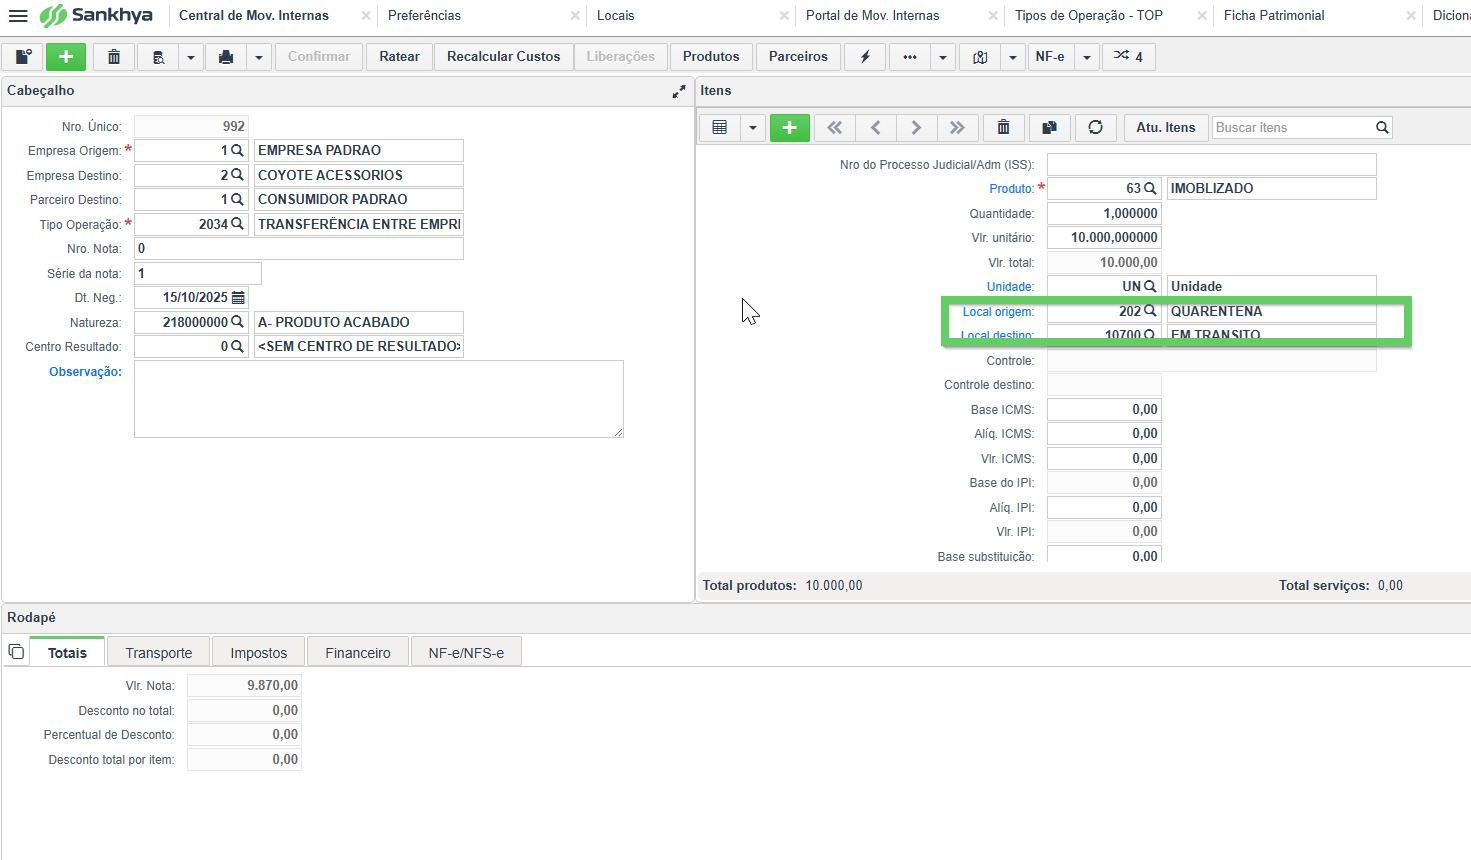Expand the NF-e dropdown arrow
Viewport: 1471px width, 860px height.
click(x=1087, y=57)
